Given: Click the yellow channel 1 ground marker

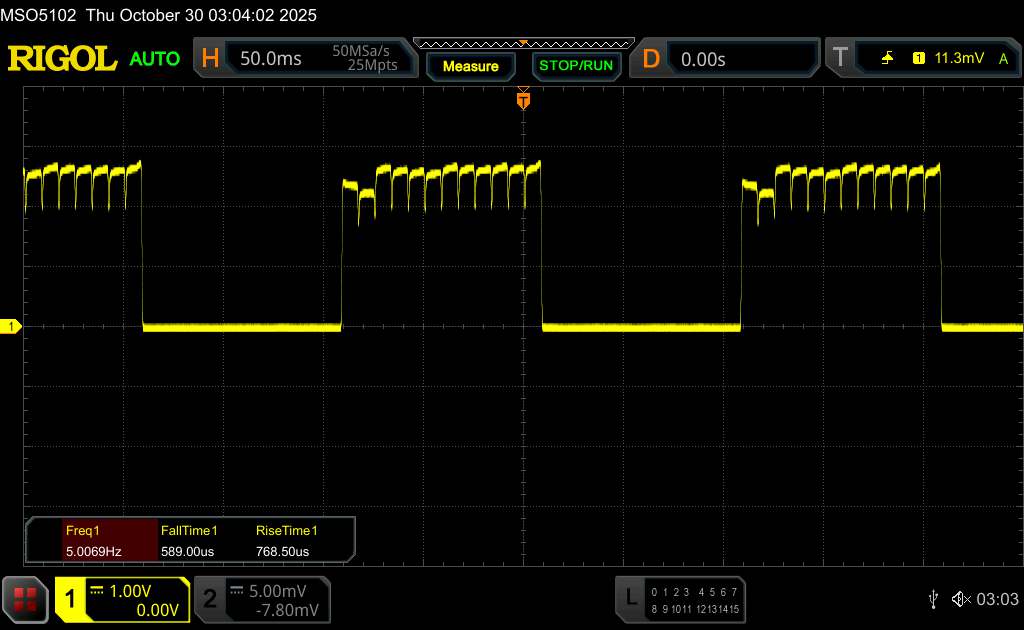Looking at the screenshot, I should pos(11,327).
